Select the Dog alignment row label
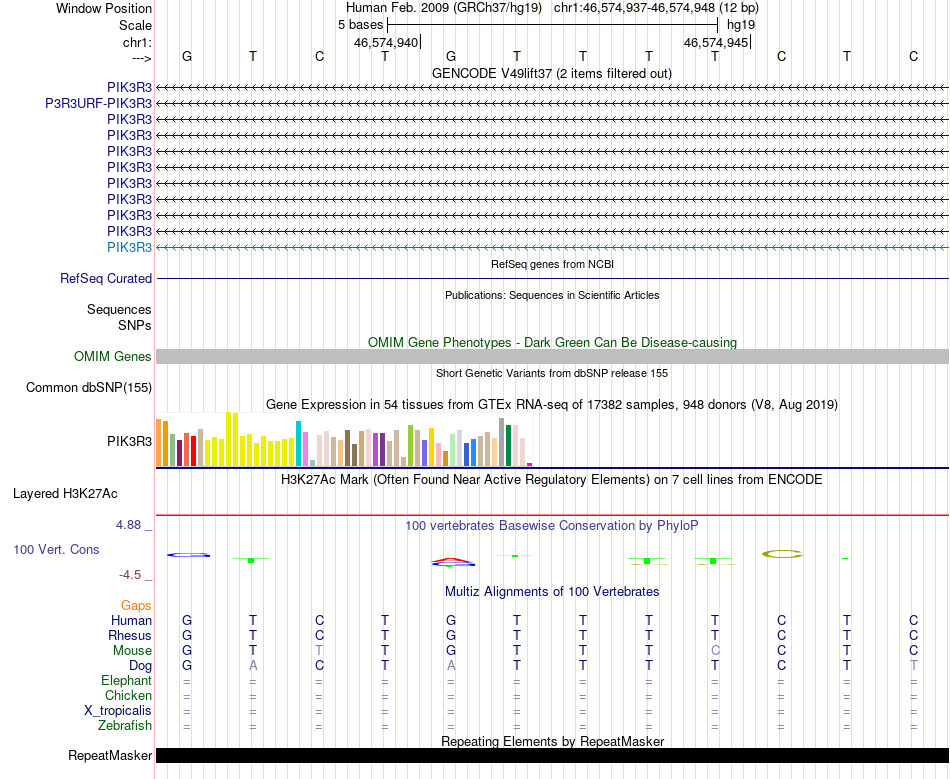The width and height of the screenshot is (950, 779). (x=141, y=666)
